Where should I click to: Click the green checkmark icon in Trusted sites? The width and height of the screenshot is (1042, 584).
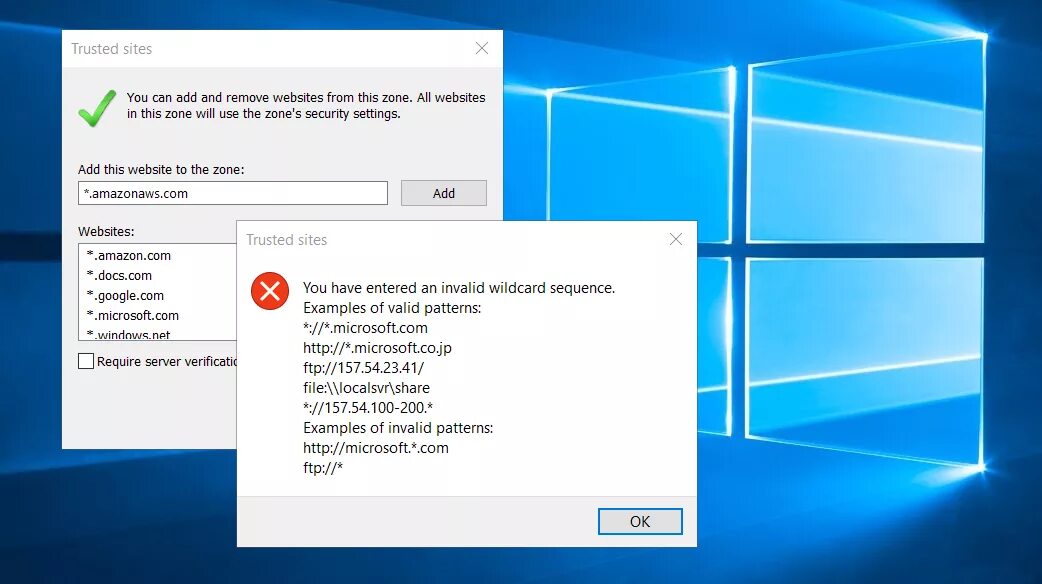coord(97,108)
